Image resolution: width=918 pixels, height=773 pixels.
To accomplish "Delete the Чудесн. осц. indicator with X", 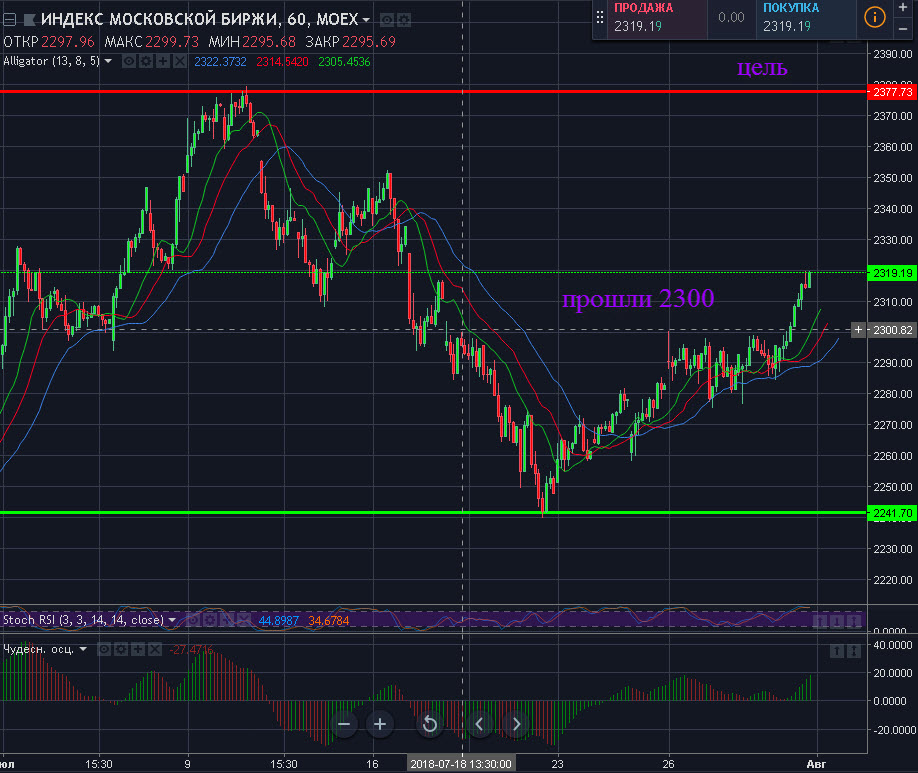I will point(155,649).
